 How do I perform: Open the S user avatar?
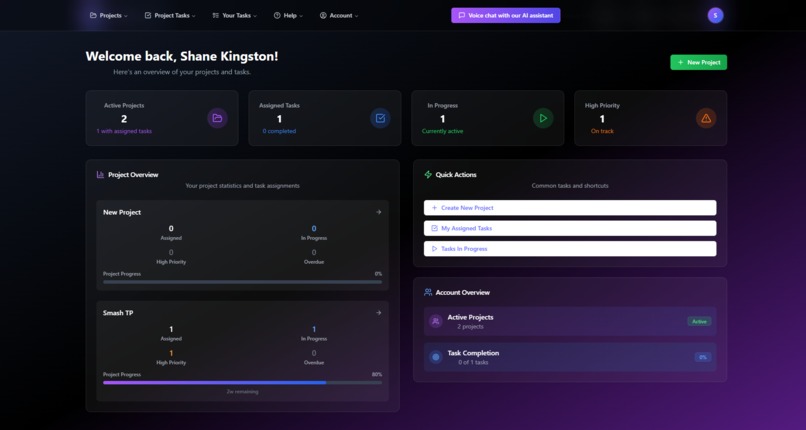(x=715, y=15)
